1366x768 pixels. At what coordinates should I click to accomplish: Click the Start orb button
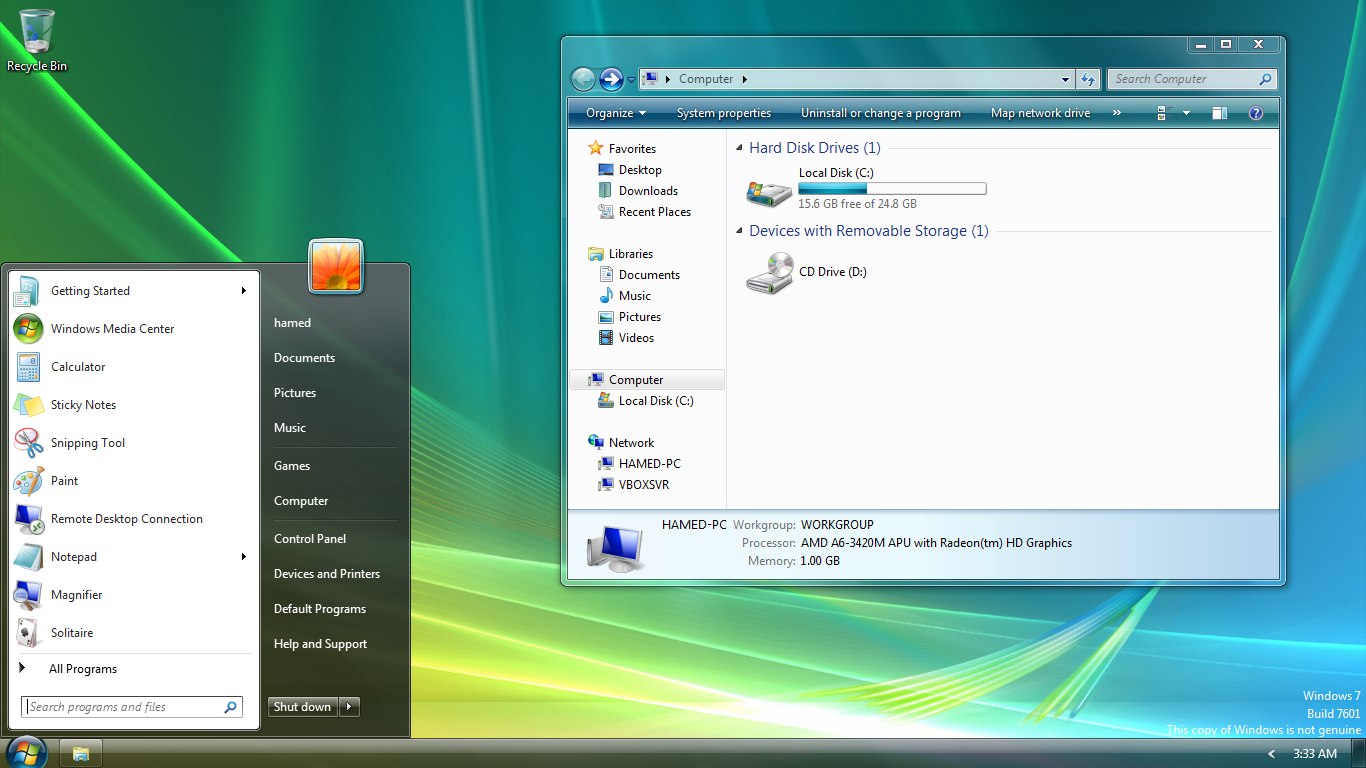point(27,753)
